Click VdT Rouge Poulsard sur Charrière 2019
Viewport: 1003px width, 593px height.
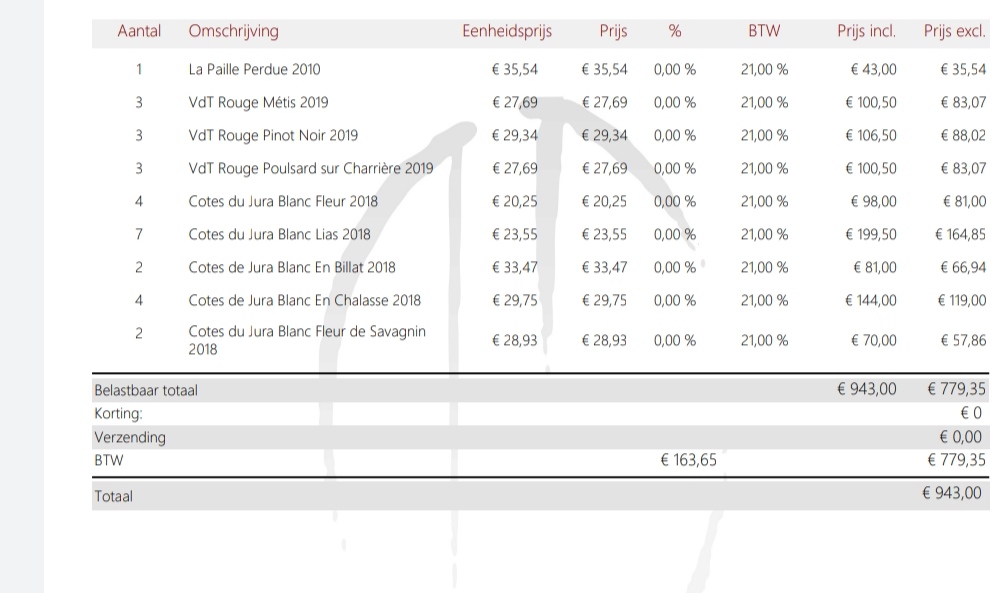tap(310, 168)
